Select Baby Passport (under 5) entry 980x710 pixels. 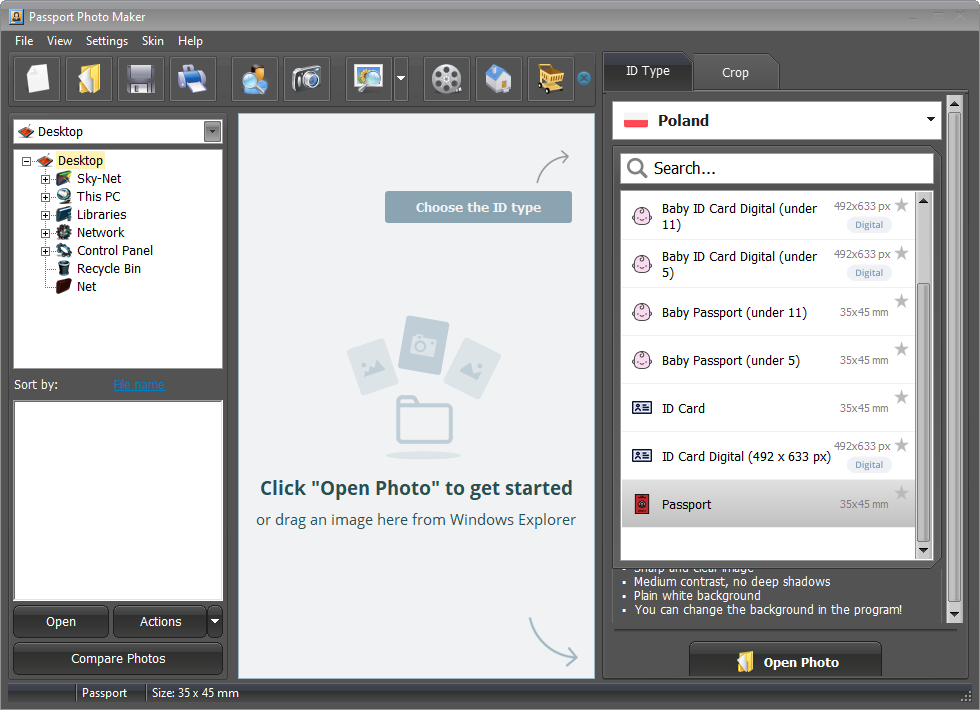coord(768,360)
